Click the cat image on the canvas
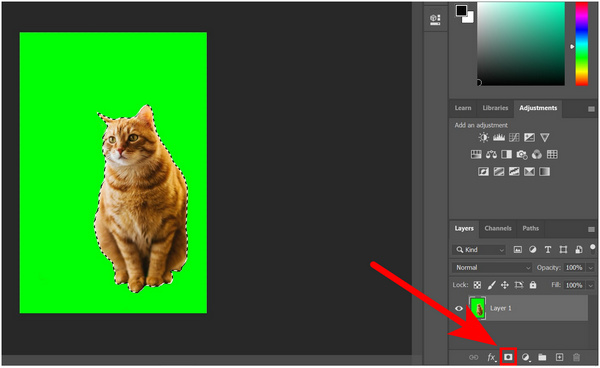Image resolution: width=600 pixels, height=368 pixels. click(141, 199)
